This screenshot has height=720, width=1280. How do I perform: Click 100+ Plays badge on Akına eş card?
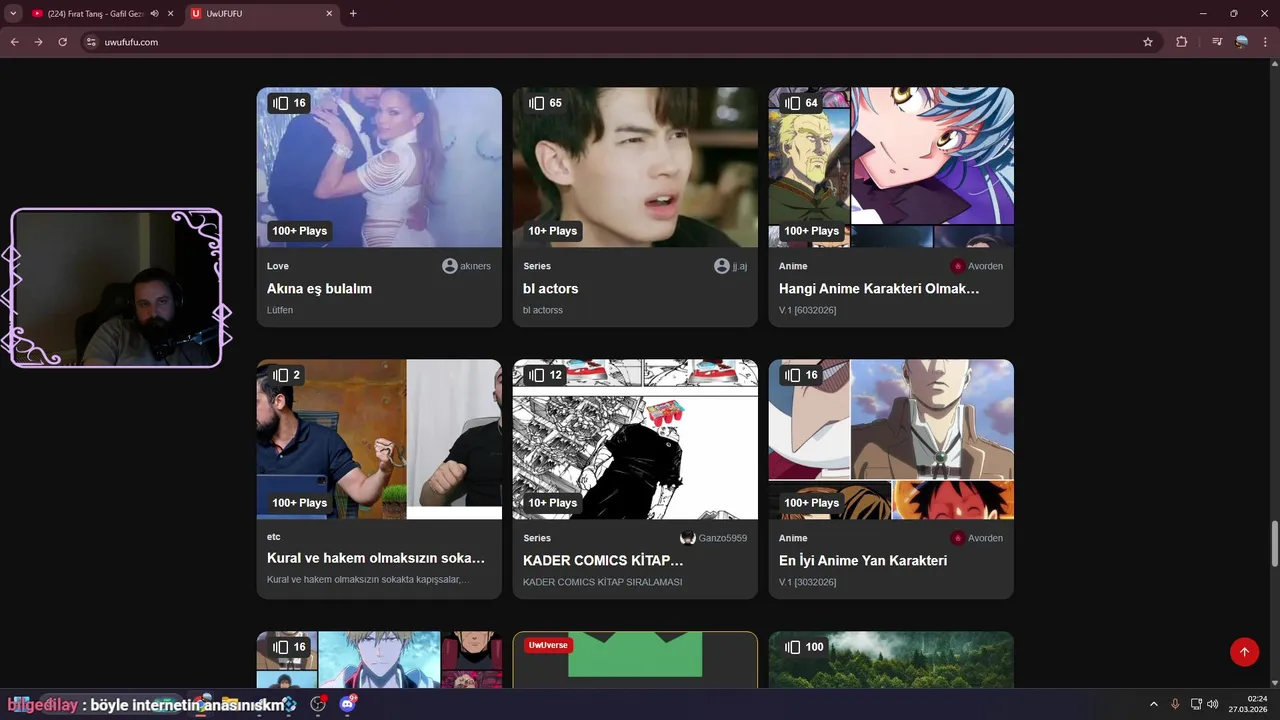(299, 231)
